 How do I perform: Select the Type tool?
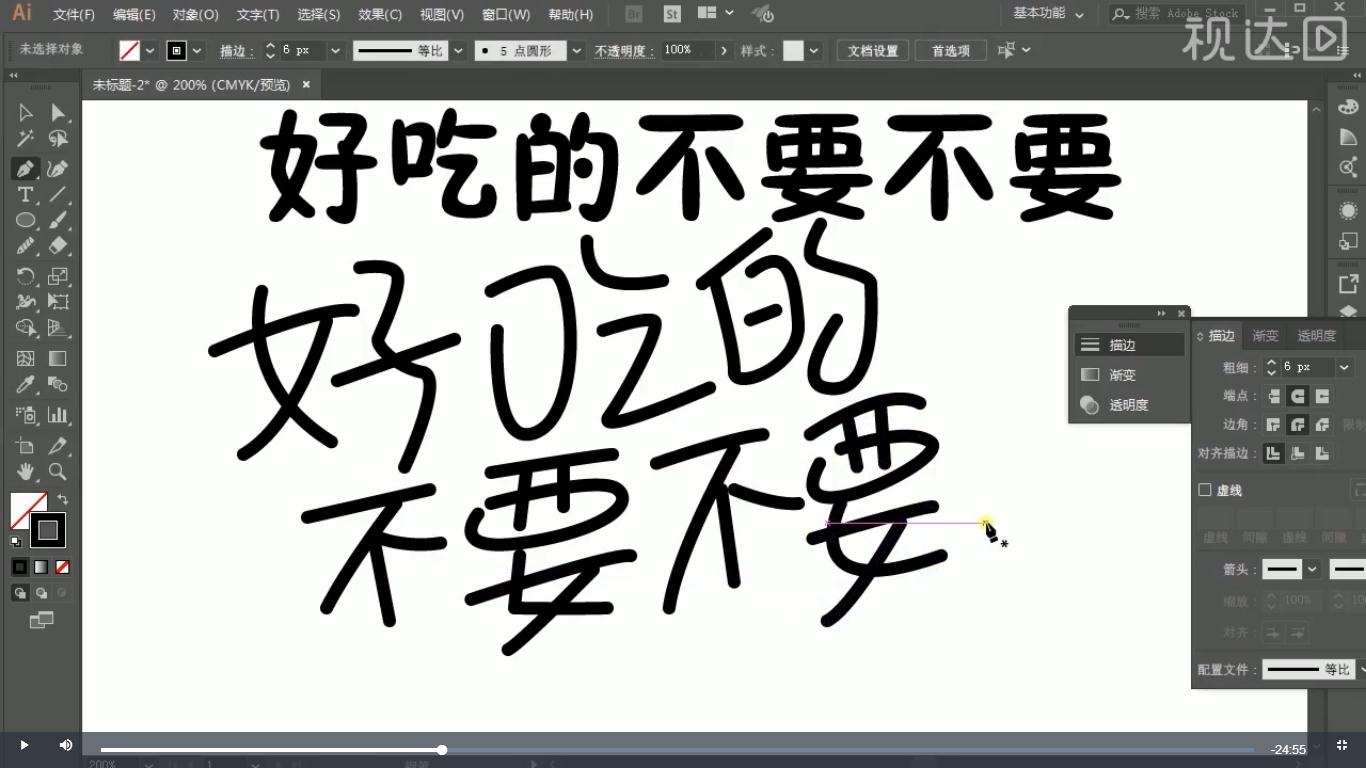(x=25, y=194)
